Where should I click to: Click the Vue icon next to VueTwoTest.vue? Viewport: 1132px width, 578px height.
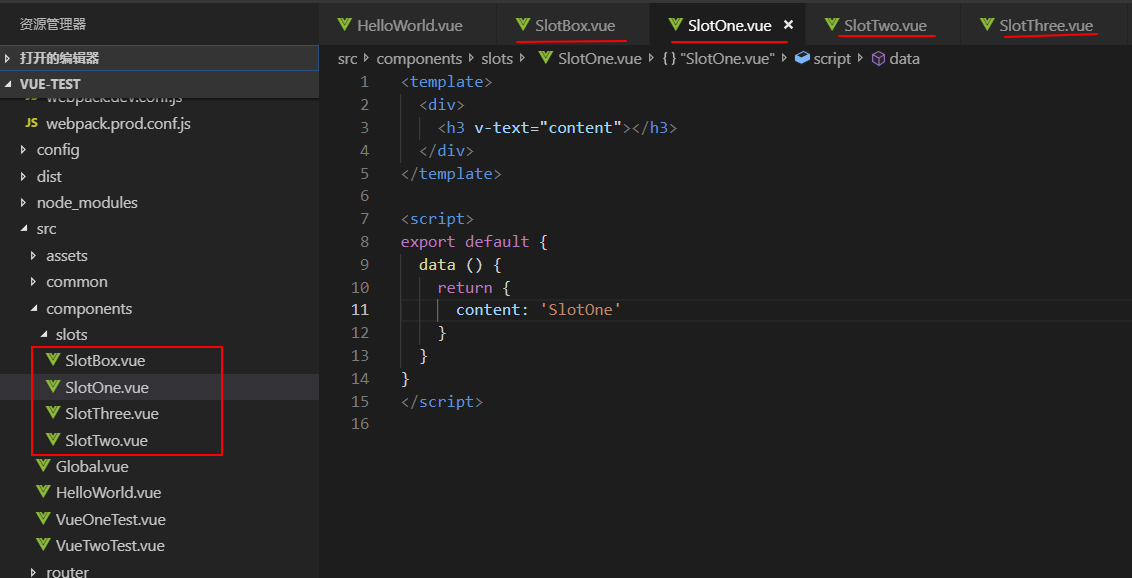(x=43, y=545)
